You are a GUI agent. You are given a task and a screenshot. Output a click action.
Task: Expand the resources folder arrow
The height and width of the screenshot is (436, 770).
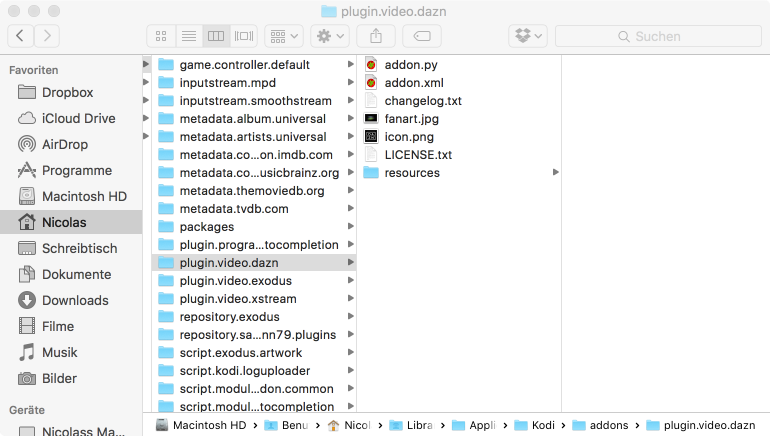[555, 172]
